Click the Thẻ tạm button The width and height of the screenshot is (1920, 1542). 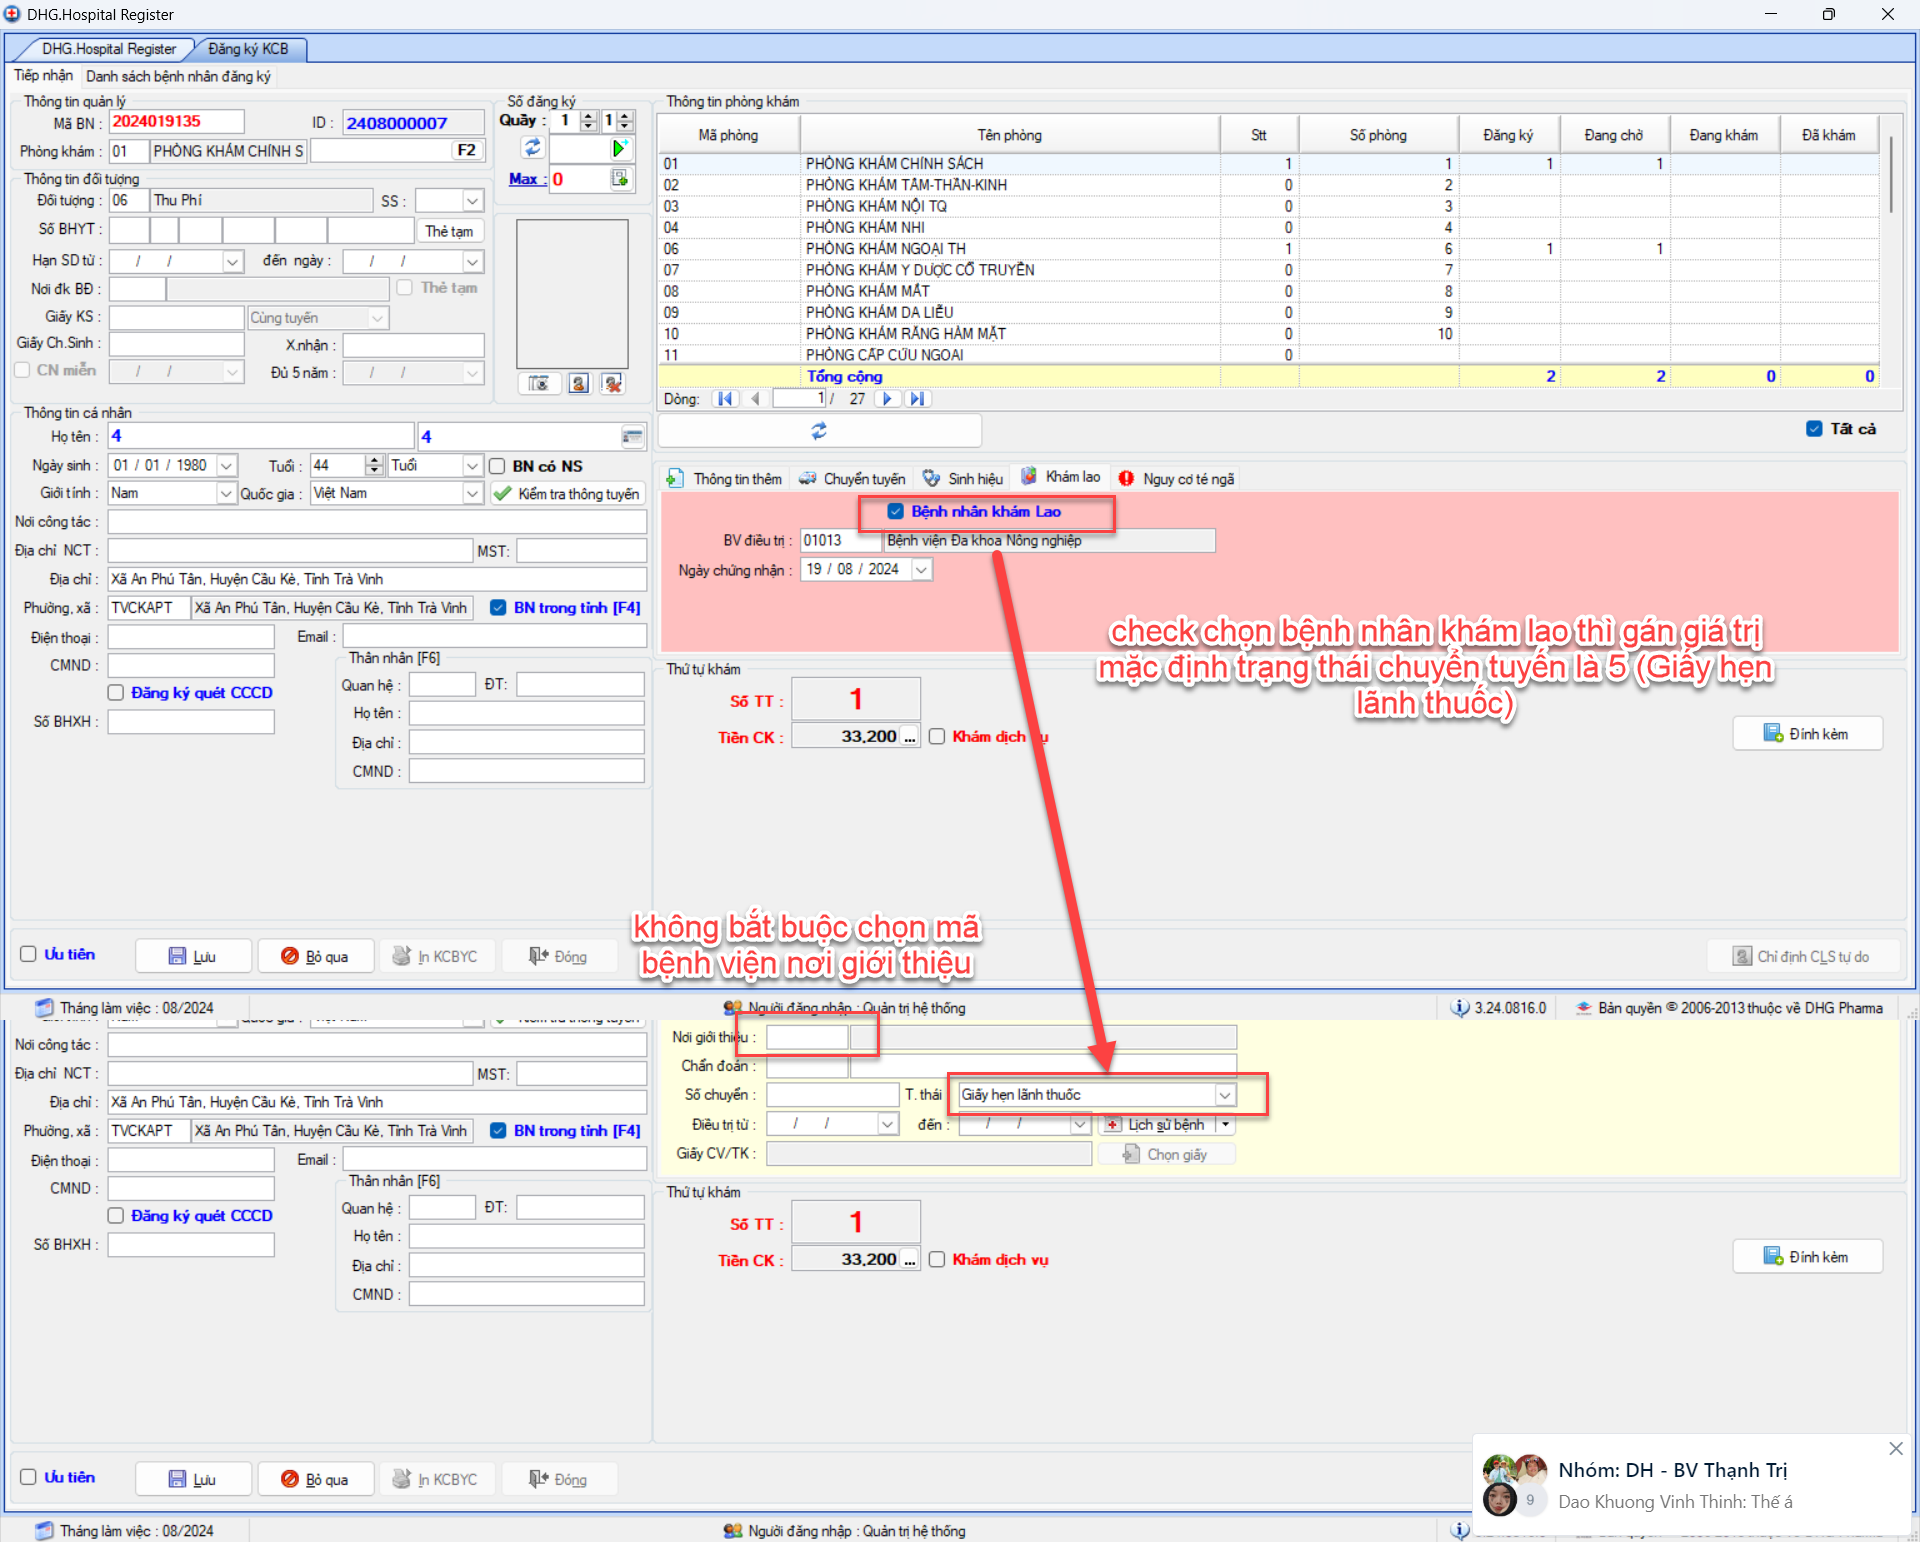coord(449,232)
